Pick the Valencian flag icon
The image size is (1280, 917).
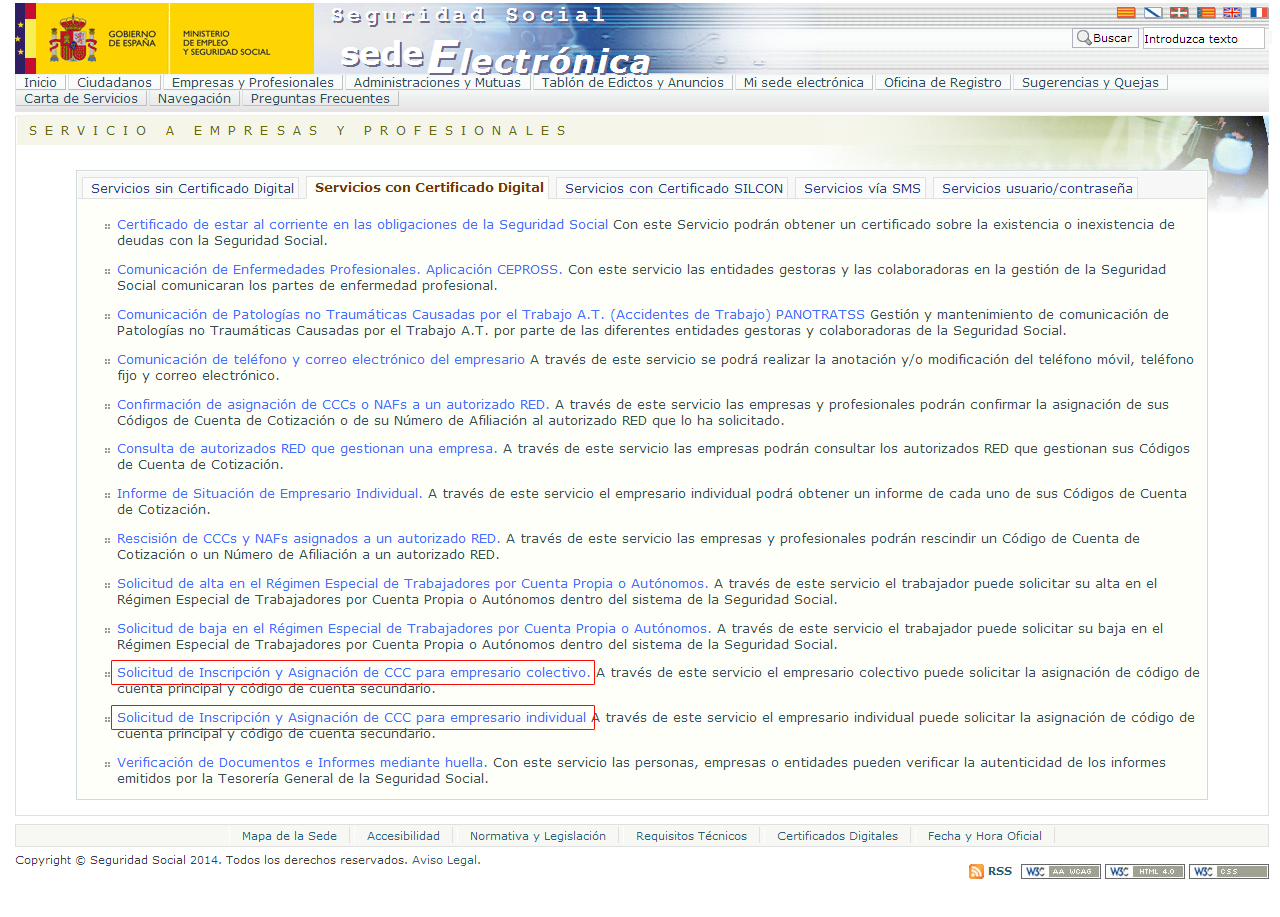[1206, 13]
